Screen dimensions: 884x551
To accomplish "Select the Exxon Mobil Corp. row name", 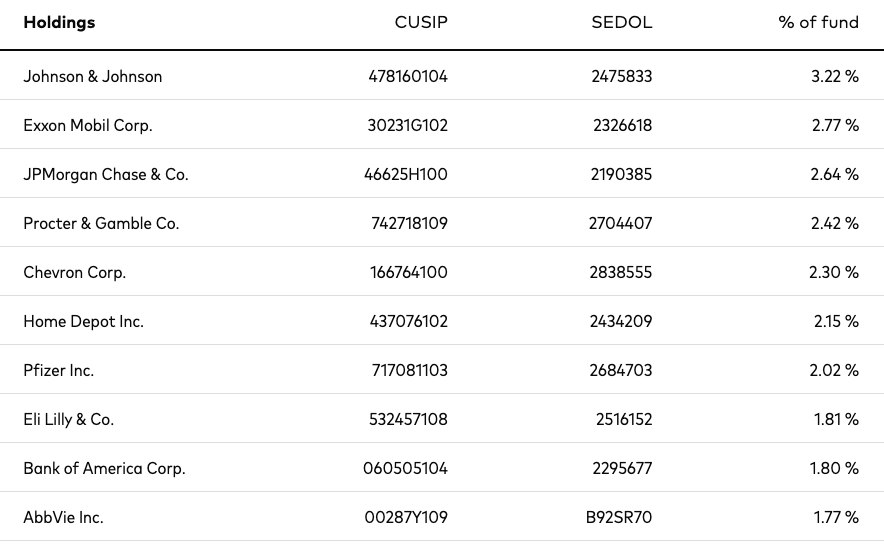I will (x=88, y=125).
